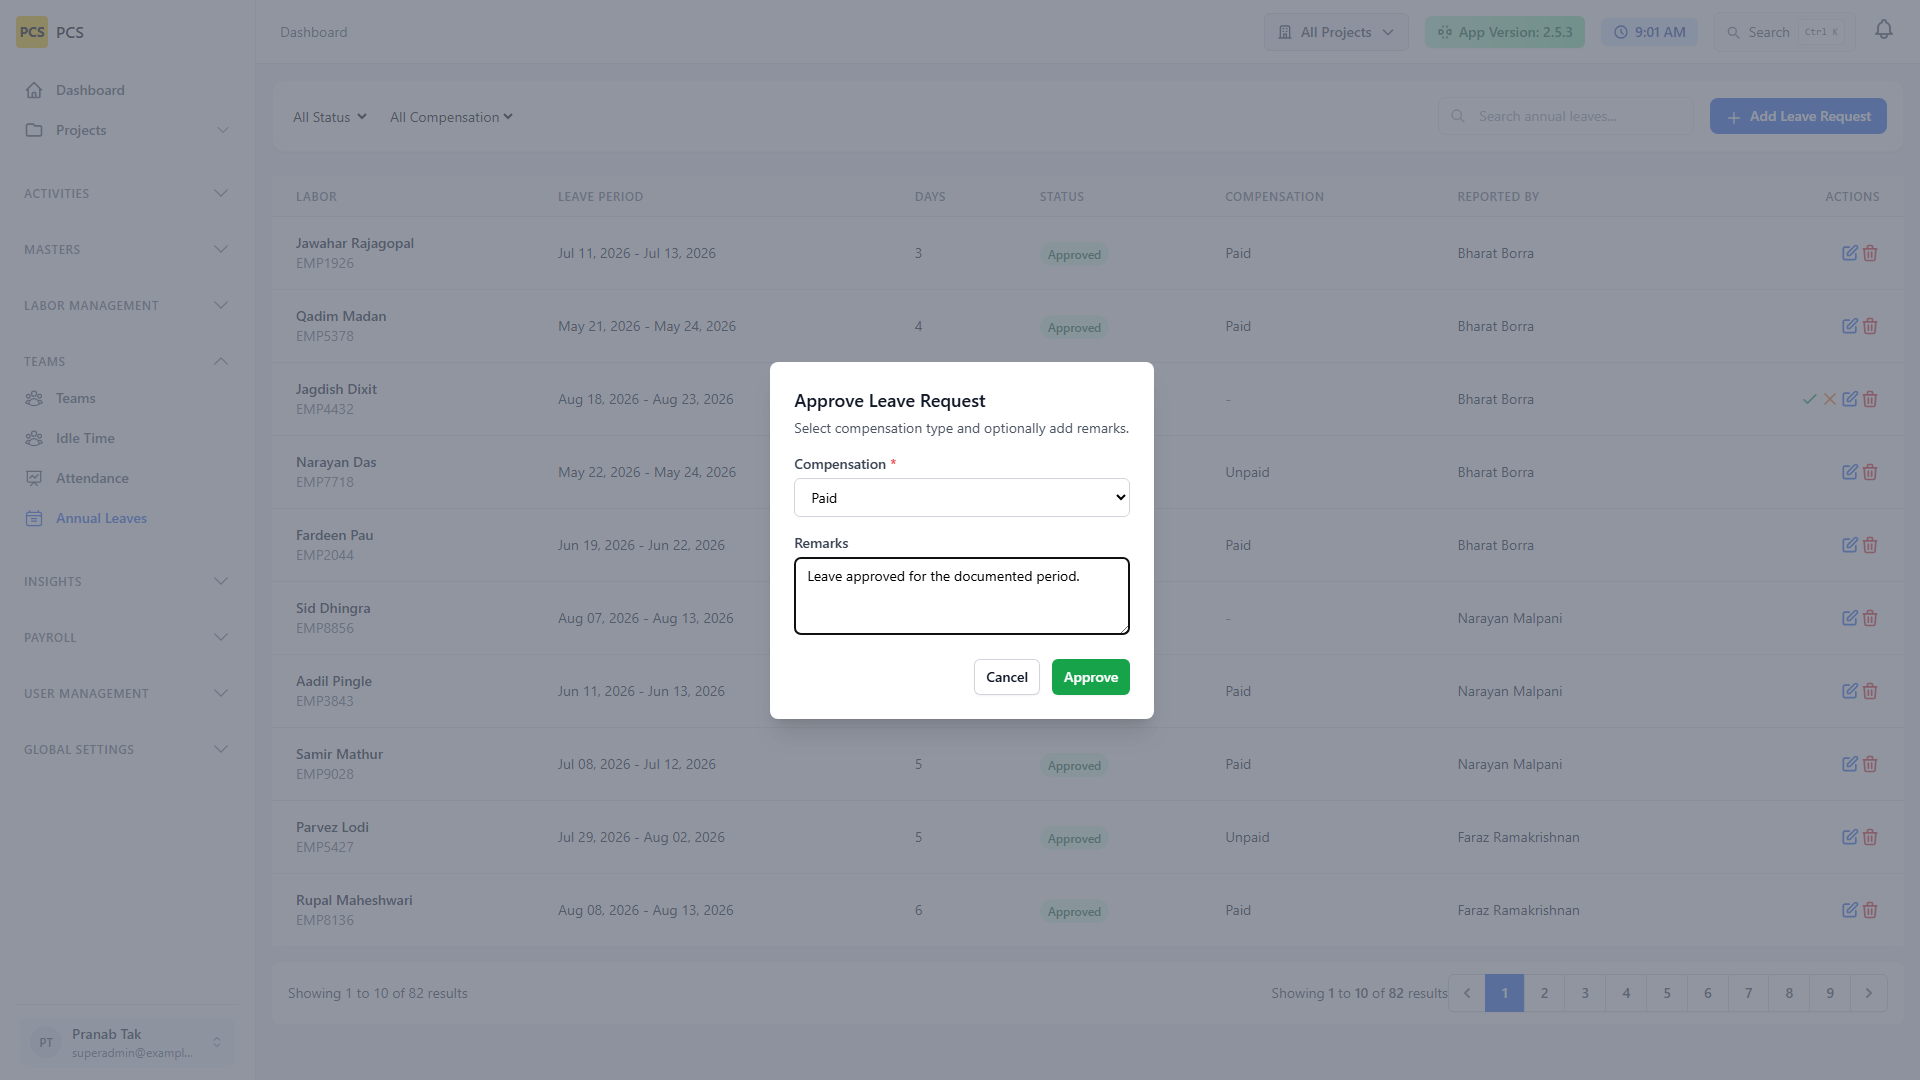Cancel the Approve Leave Request dialog
This screenshot has width=1920, height=1080.
click(1006, 677)
